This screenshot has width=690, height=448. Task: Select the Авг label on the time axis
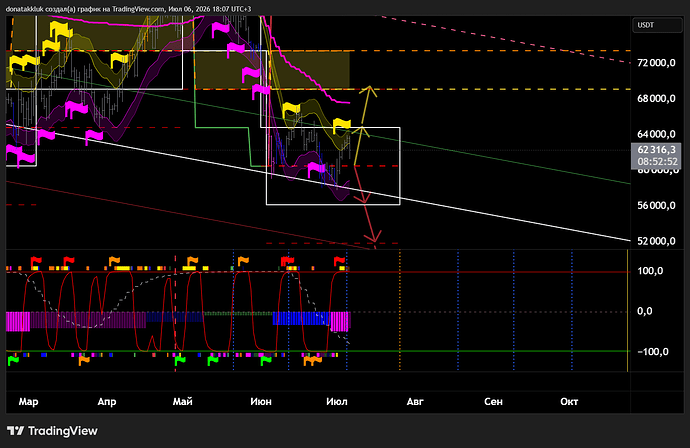click(x=415, y=401)
